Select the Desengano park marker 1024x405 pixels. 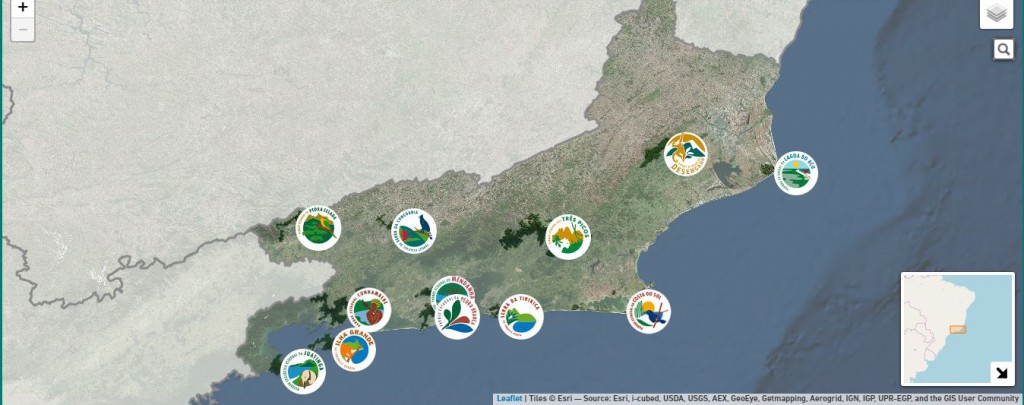click(x=686, y=154)
